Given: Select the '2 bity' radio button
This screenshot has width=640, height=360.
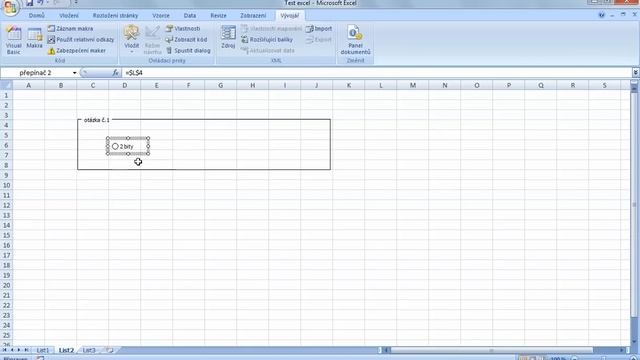Looking at the screenshot, I should click(115, 146).
